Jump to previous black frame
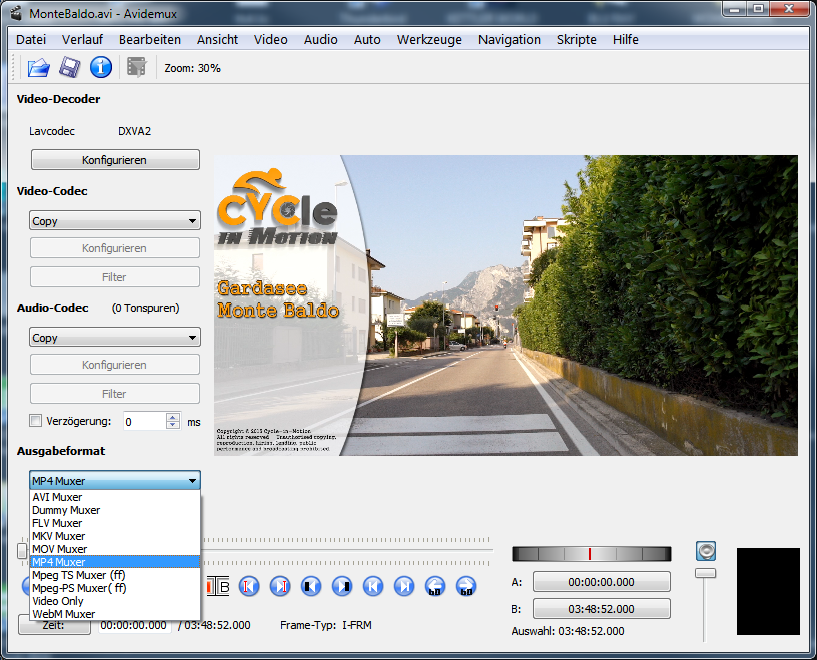This screenshot has height=660, width=817. [311, 587]
